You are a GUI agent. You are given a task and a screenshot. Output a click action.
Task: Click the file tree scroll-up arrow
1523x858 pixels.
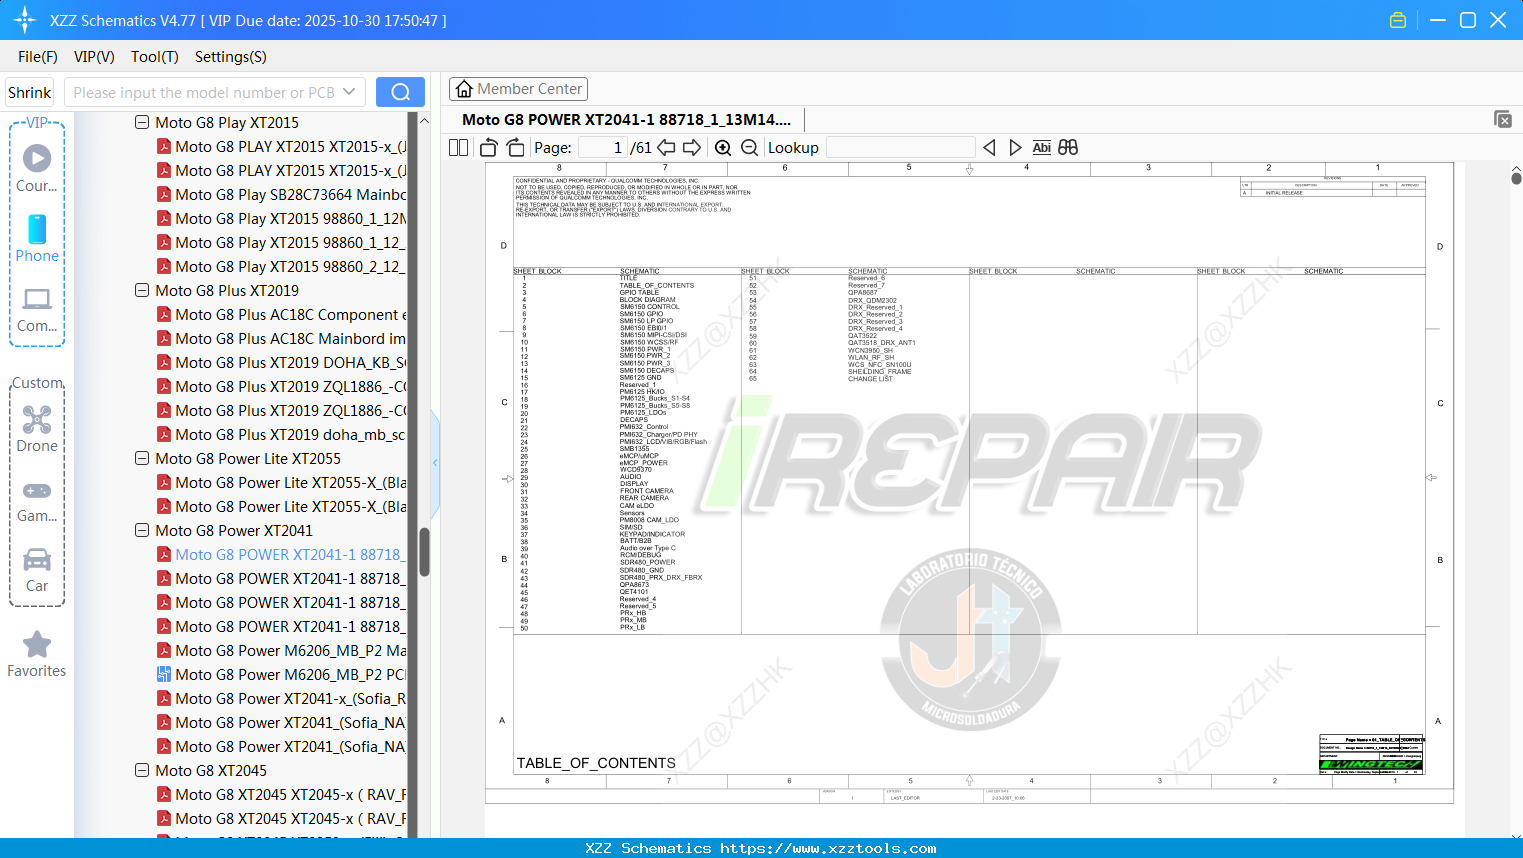[424, 120]
